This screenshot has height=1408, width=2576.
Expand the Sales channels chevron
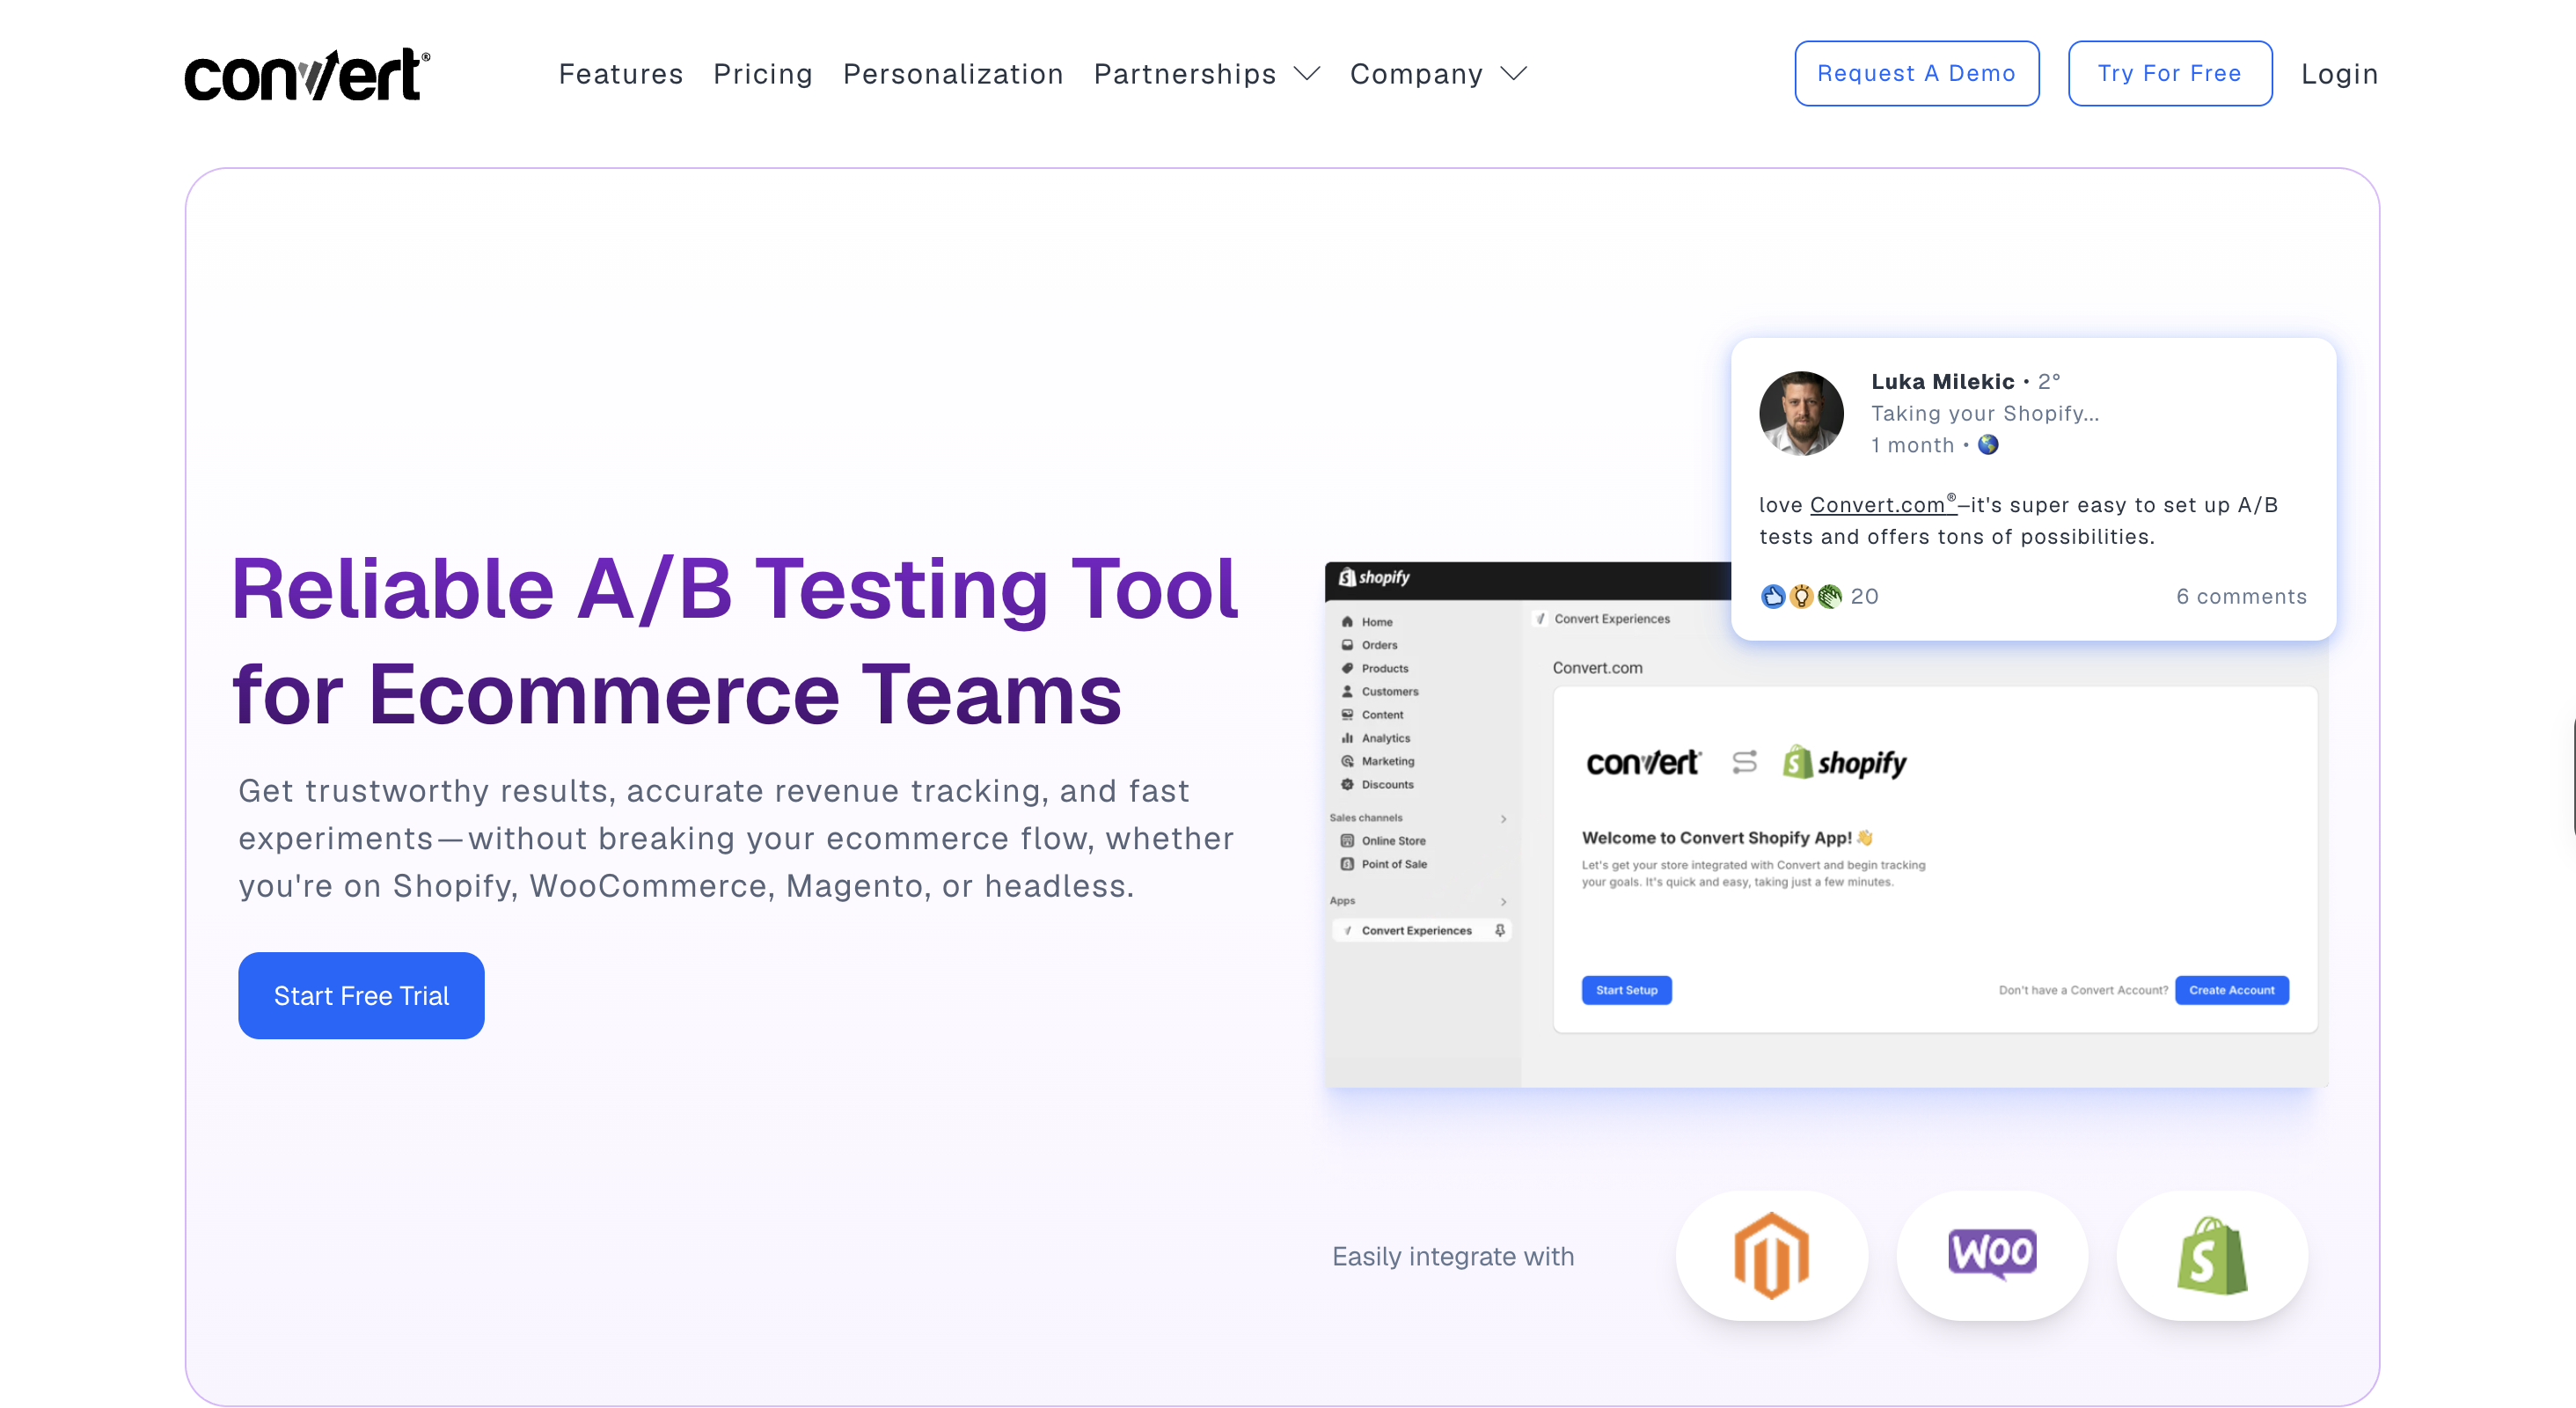1503,818
